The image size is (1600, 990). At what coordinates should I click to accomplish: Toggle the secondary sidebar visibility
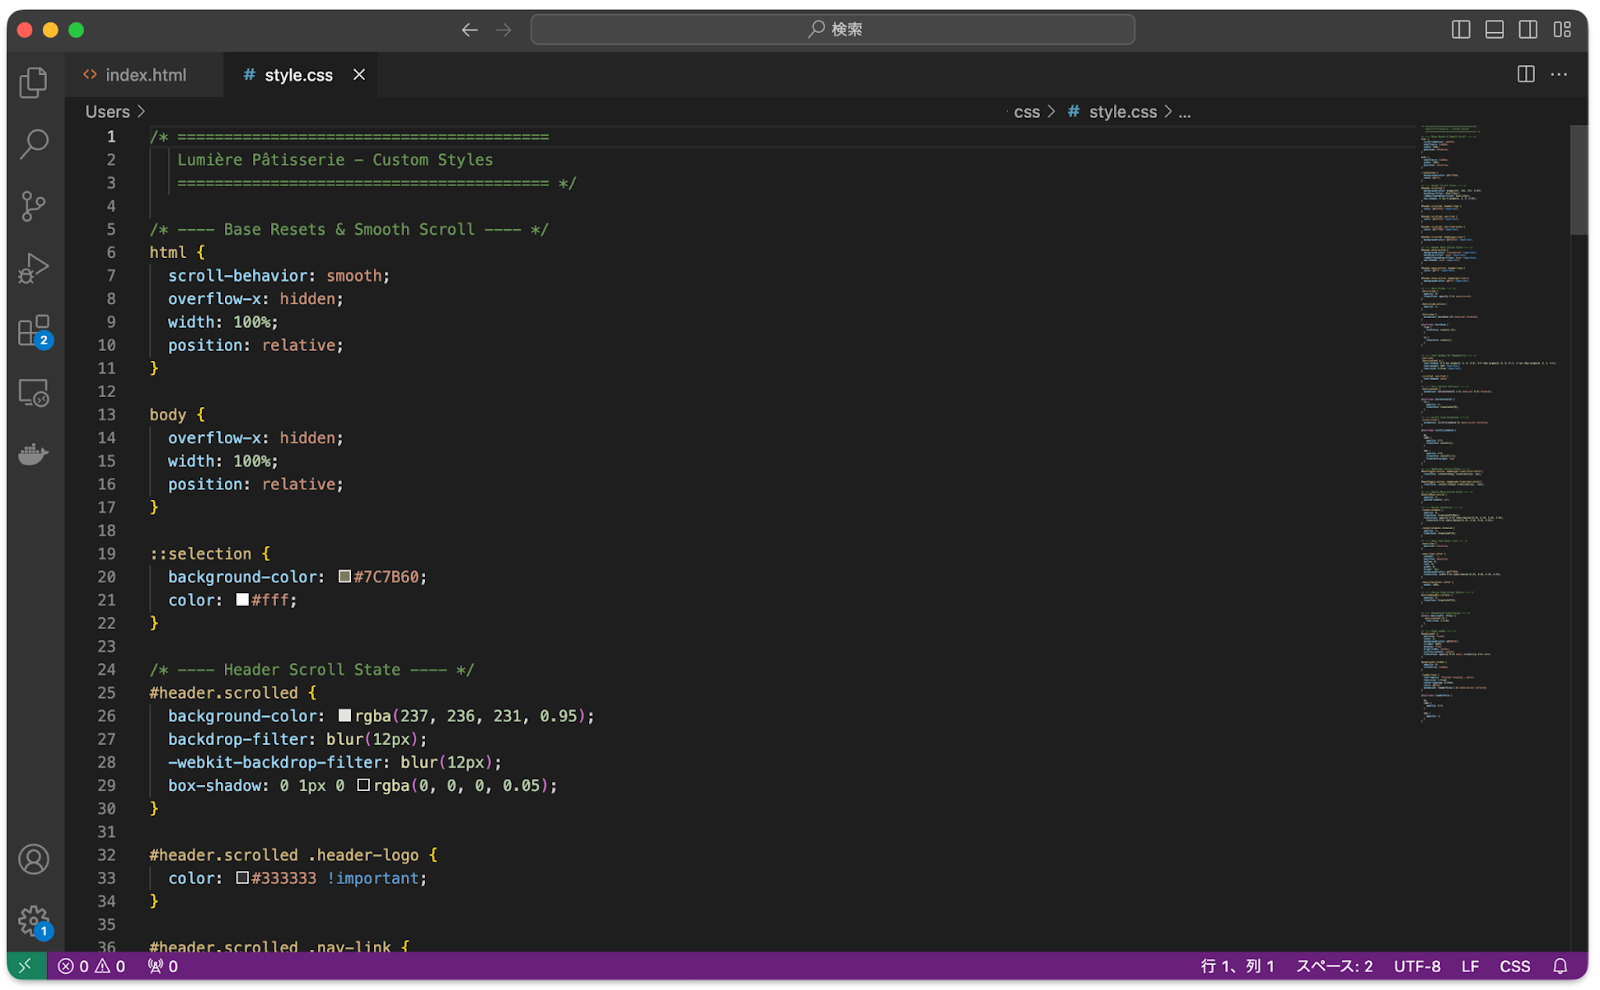(1527, 30)
